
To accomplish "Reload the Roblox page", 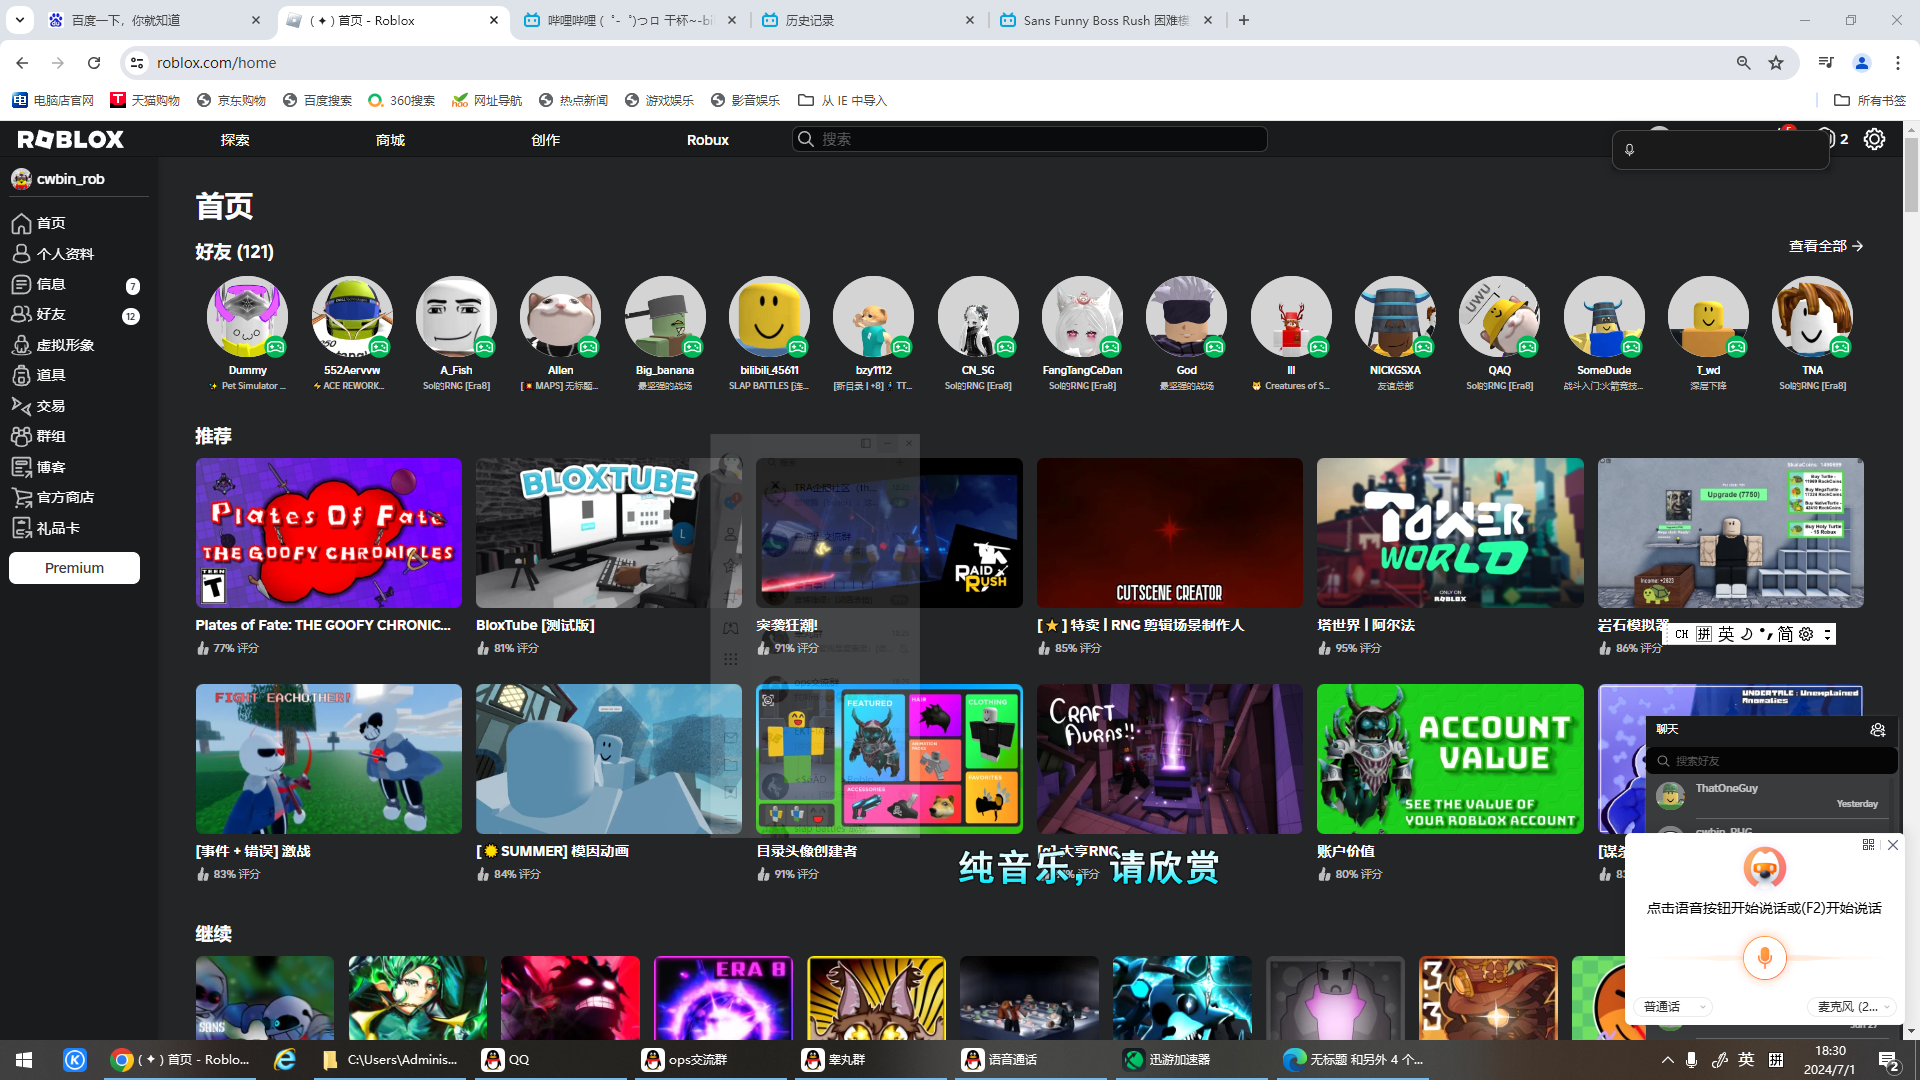I will click(94, 63).
